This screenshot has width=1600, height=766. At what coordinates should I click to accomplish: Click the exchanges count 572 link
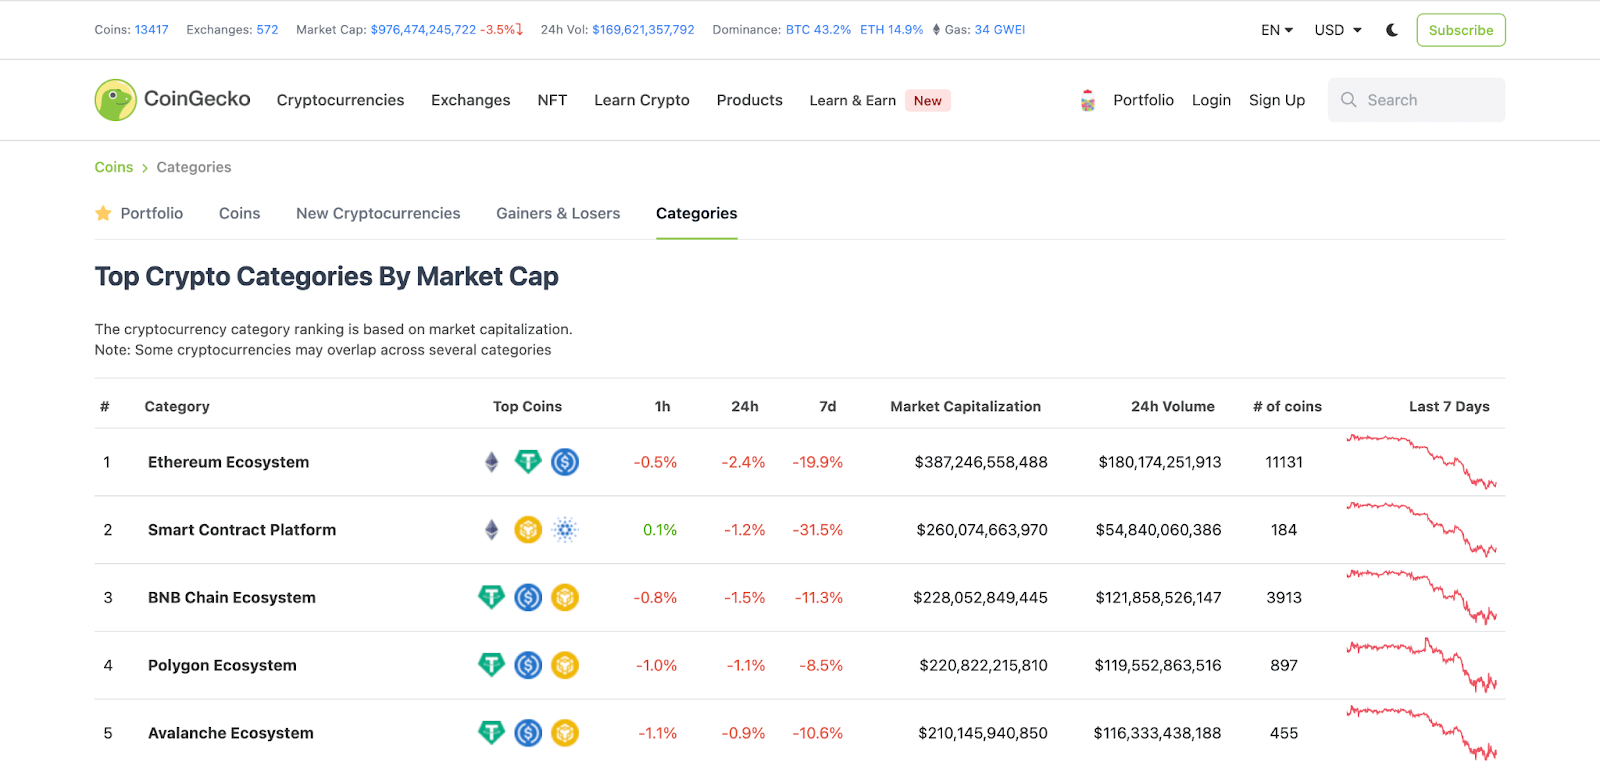(267, 30)
